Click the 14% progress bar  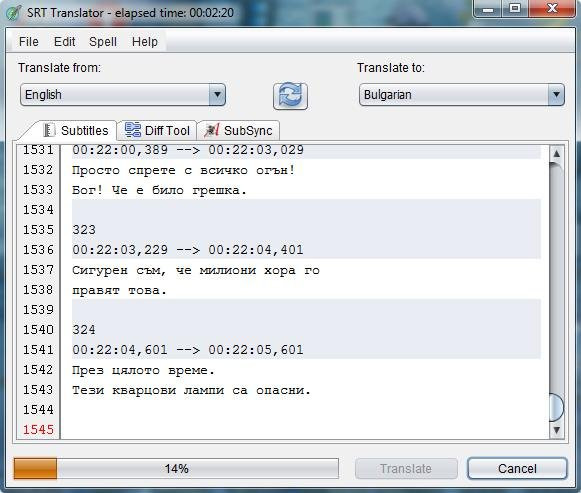click(176, 469)
